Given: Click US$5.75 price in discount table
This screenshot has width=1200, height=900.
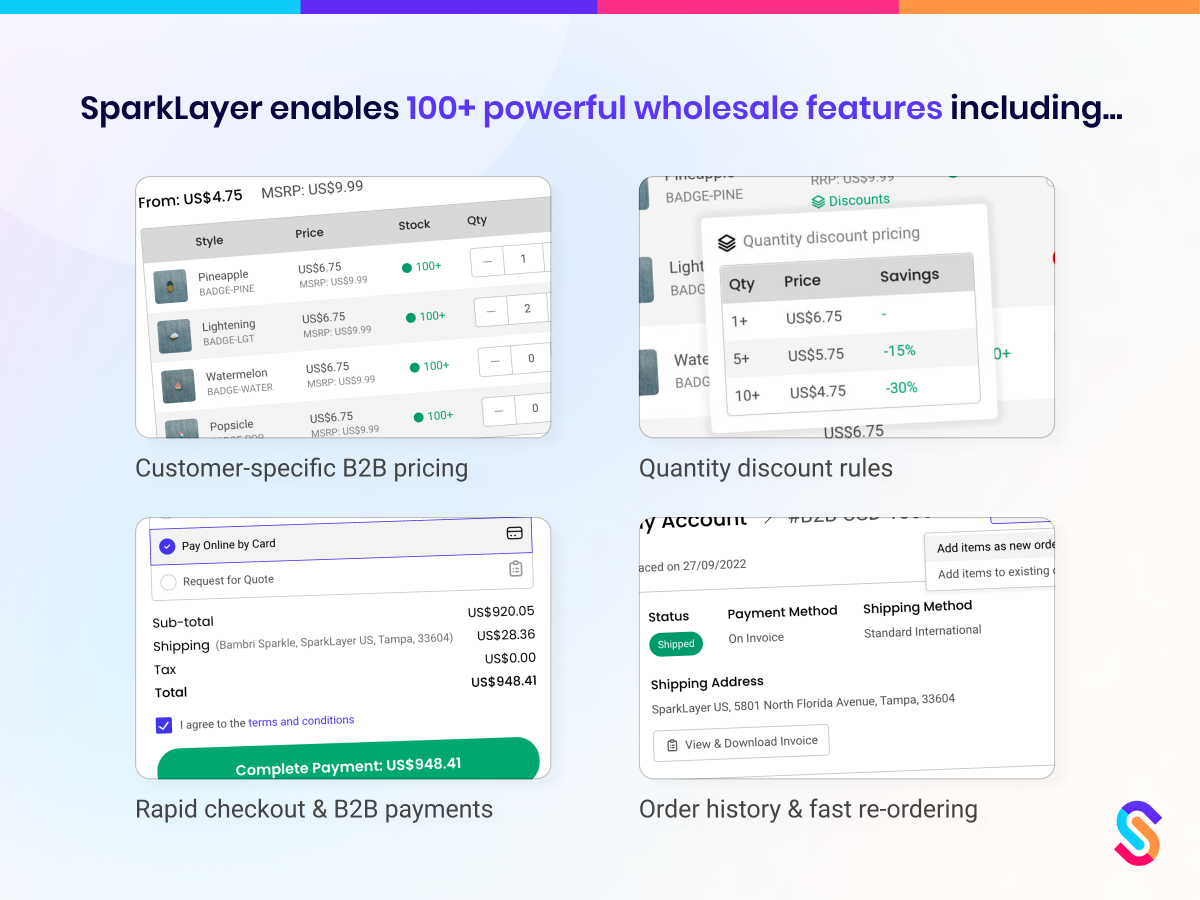Looking at the screenshot, I should [x=816, y=355].
